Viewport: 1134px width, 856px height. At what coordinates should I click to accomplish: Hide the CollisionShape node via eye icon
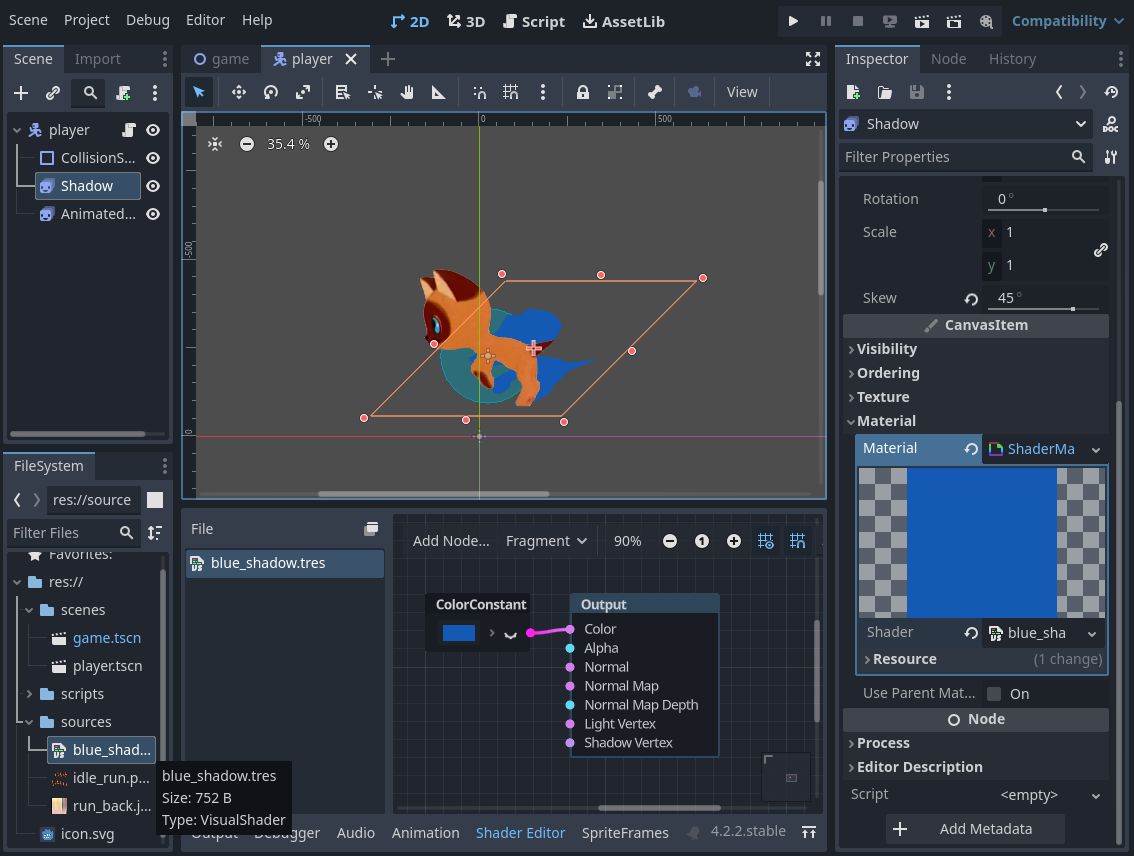pyautogui.click(x=153, y=158)
